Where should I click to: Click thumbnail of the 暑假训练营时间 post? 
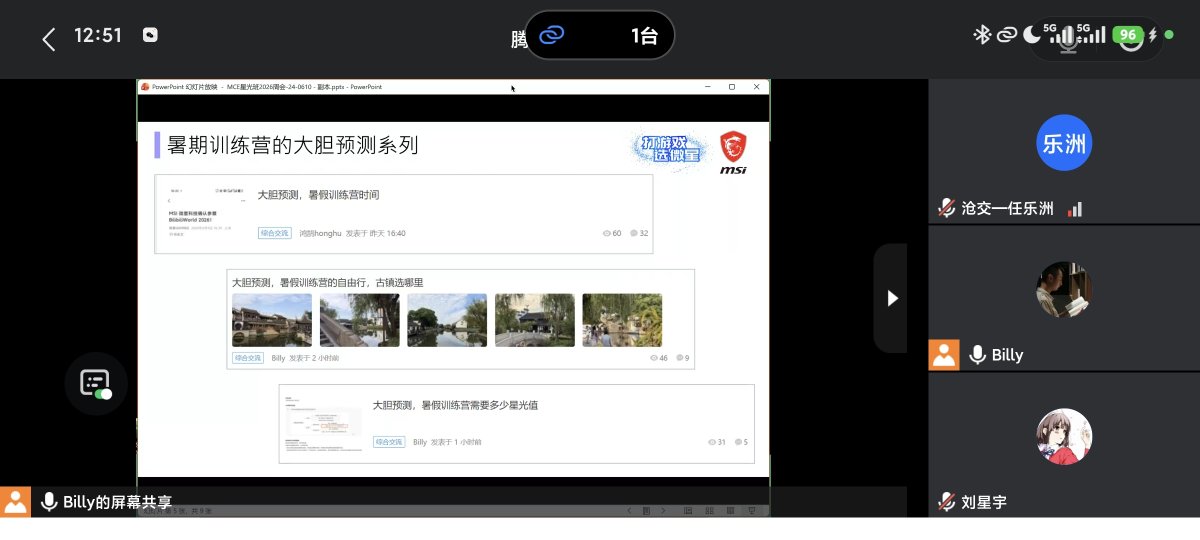click(x=205, y=212)
